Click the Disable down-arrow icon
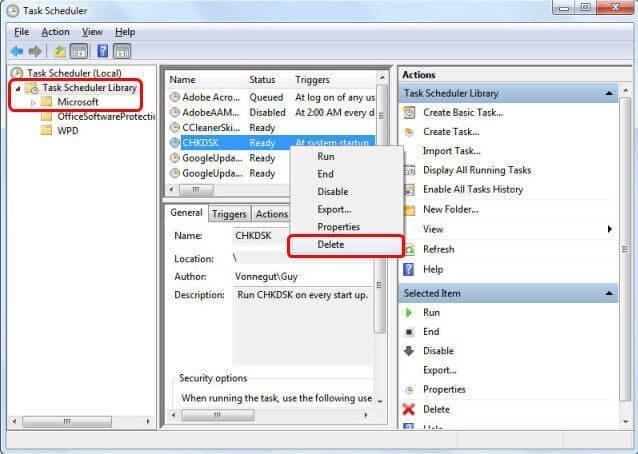This screenshot has width=638, height=454. tap(409, 351)
